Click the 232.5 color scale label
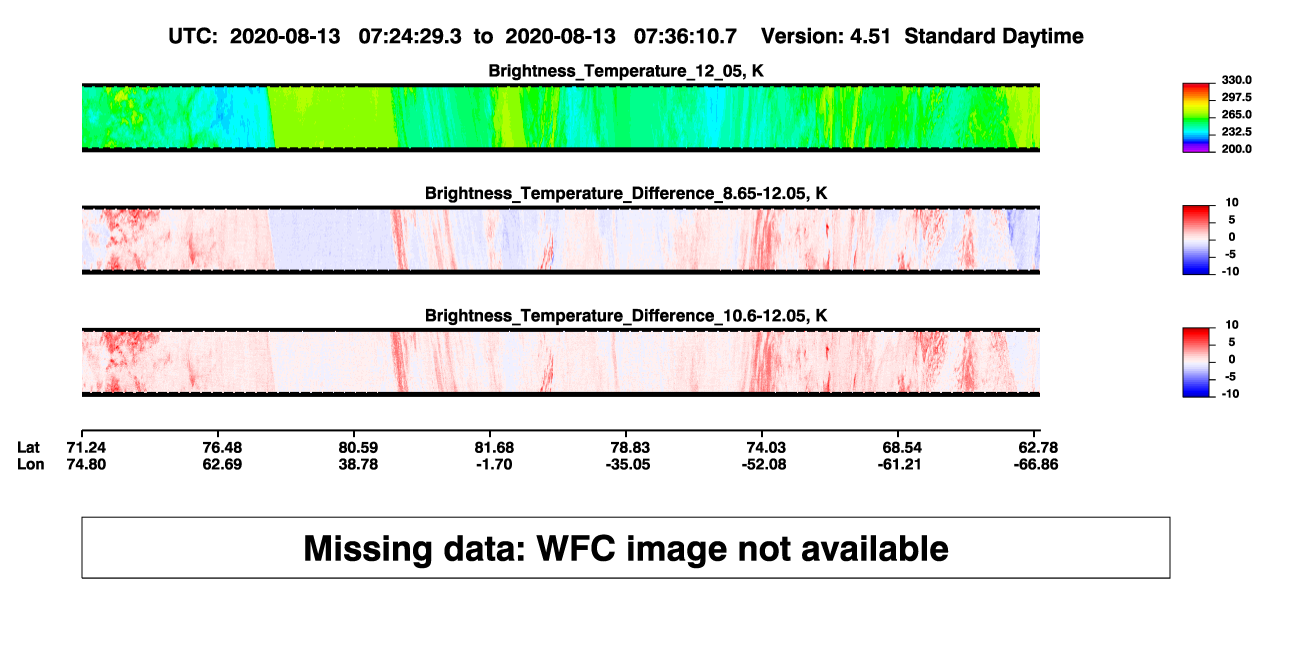1300x667 pixels. pos(1237,132)
